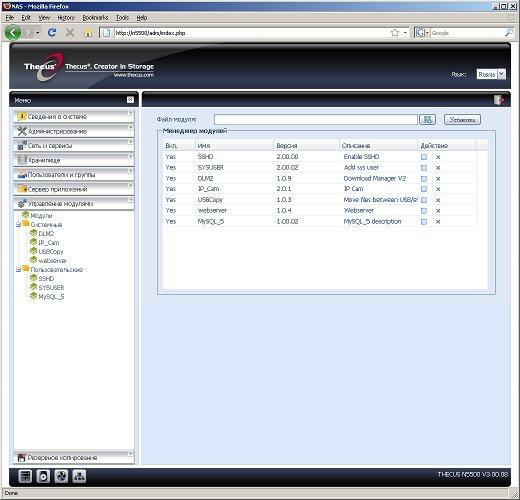Click the Firefox Back navigation button
520x500 pixels.
[13, 33]
